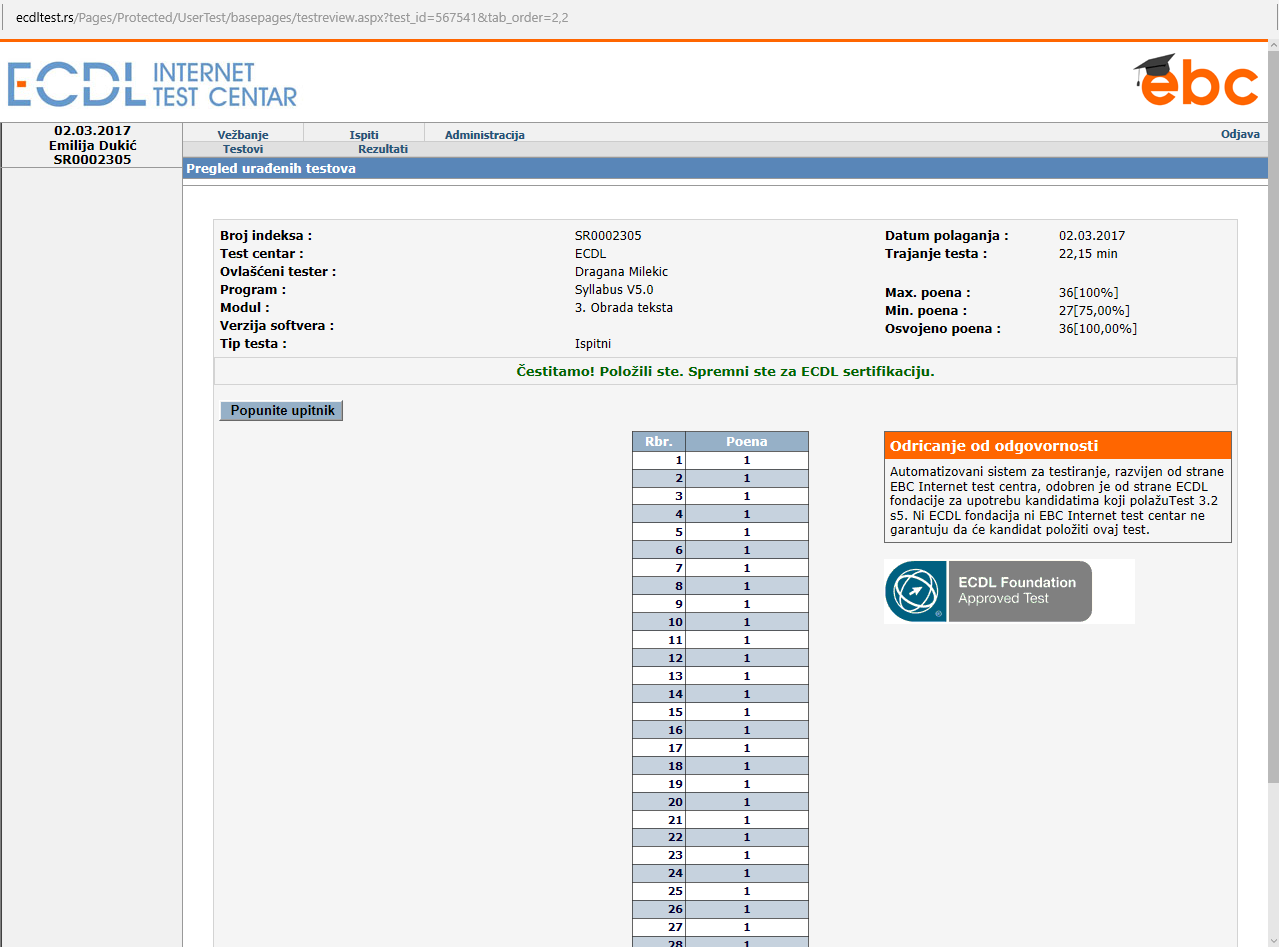Switch to the Testovi tab
The image size is (1279, 947).
pyautogui.click(x=243, y=149)
